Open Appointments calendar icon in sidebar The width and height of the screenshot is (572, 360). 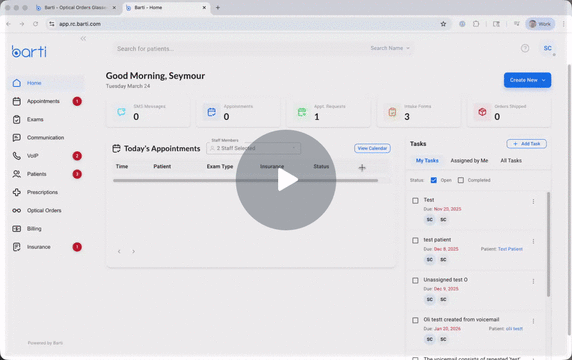pyautogui.click(x=16, y=101)
